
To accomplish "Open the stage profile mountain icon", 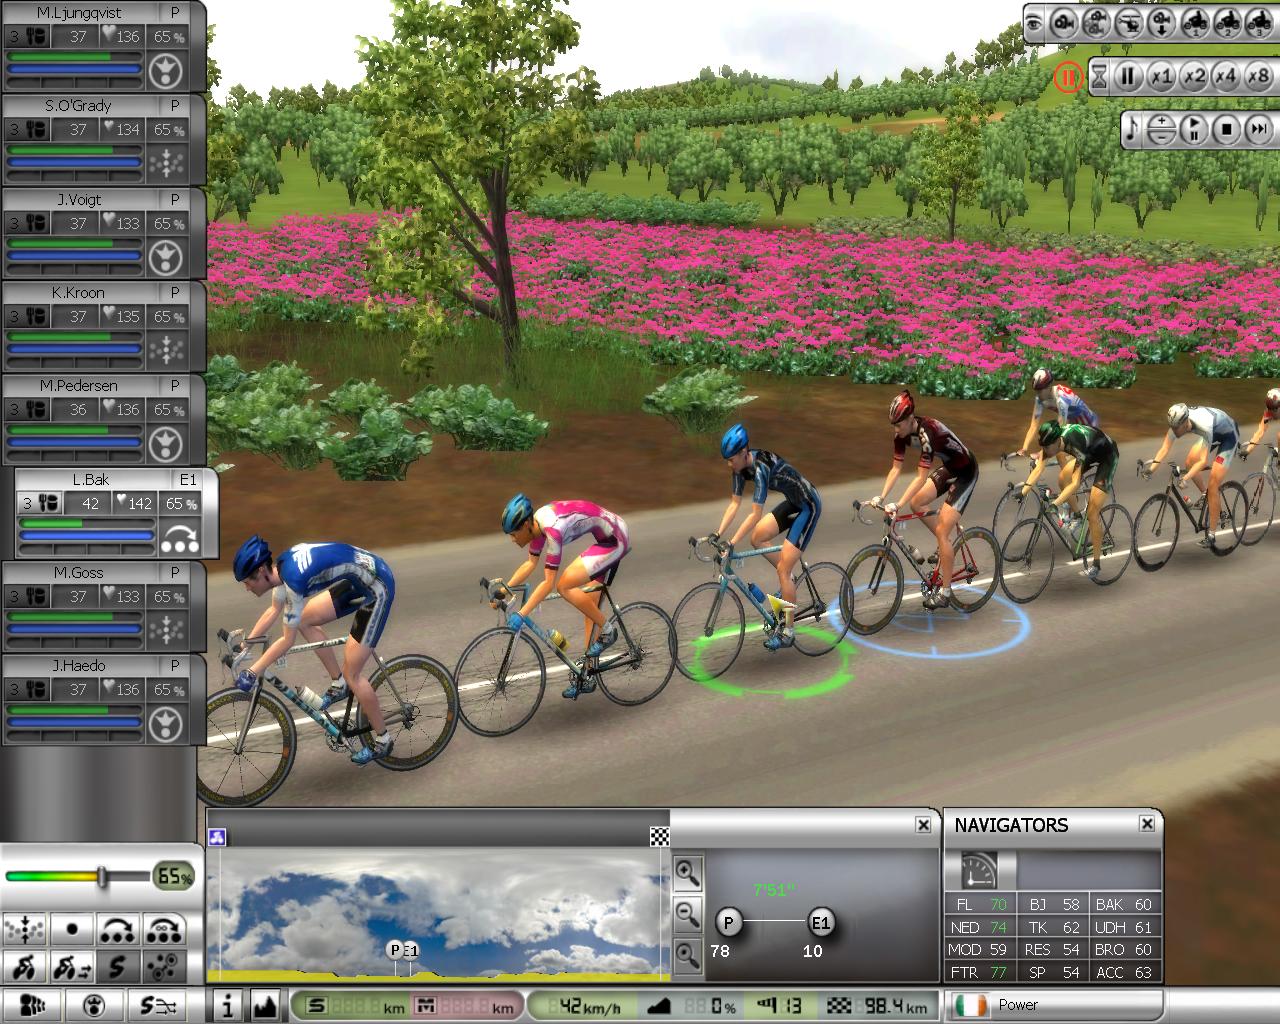I will [x=264, y=1005].
